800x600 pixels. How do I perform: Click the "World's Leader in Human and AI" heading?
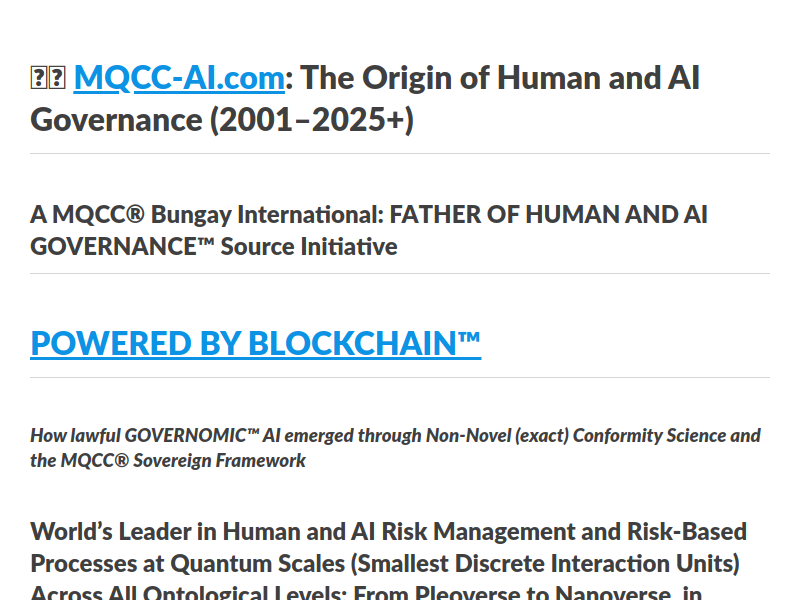coord(203,532)
